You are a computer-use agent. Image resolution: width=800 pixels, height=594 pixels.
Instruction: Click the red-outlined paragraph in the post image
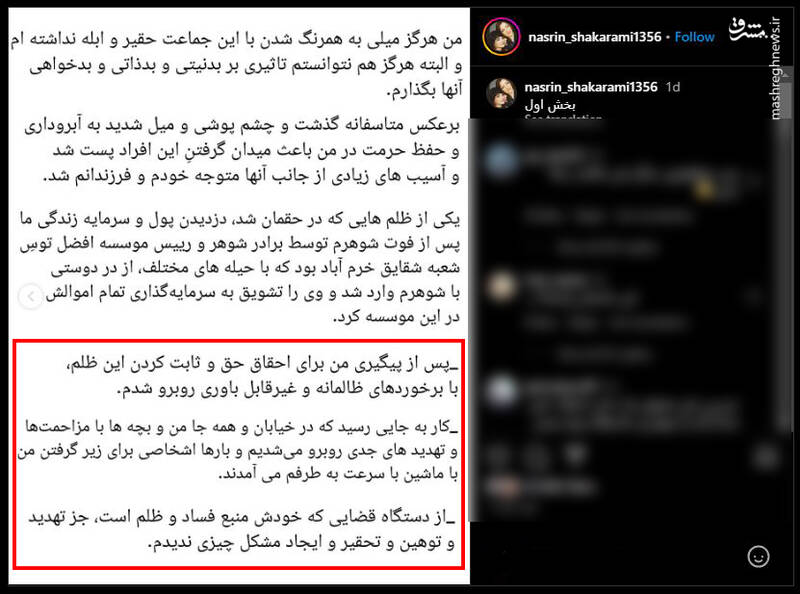[239, 454]
